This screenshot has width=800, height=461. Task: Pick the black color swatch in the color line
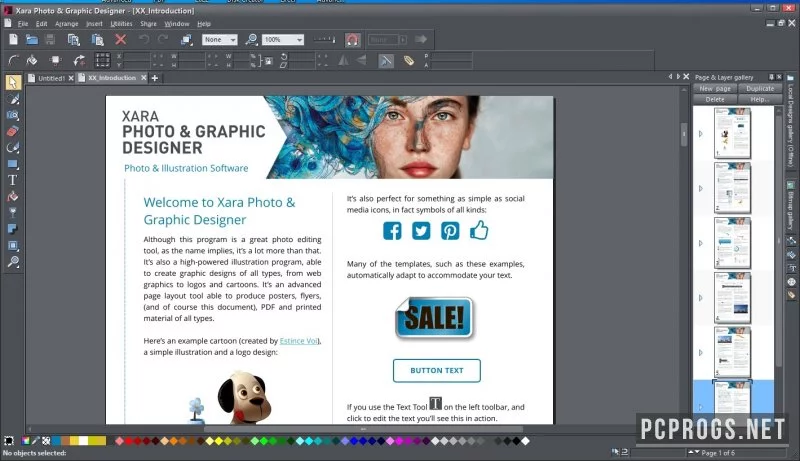(516, 441)
